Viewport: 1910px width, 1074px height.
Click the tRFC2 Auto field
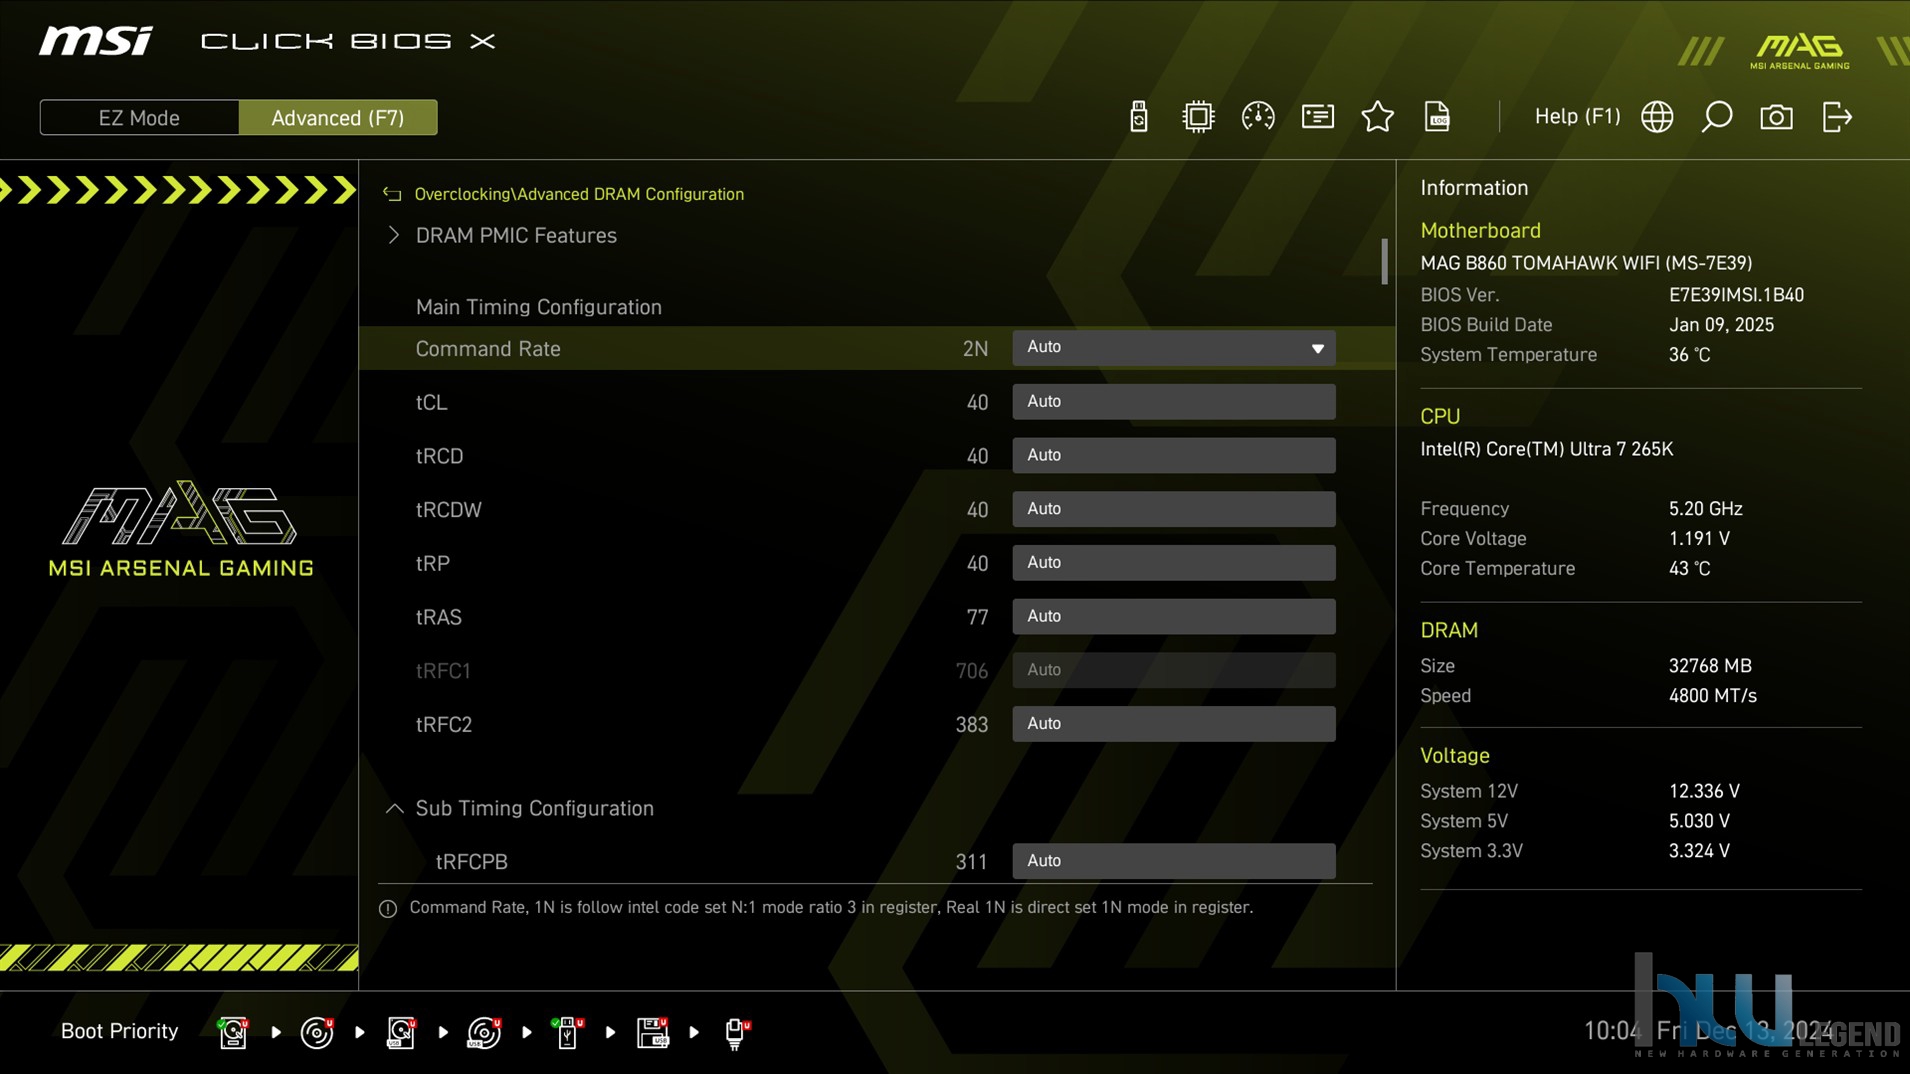(x=1173, y=724)
